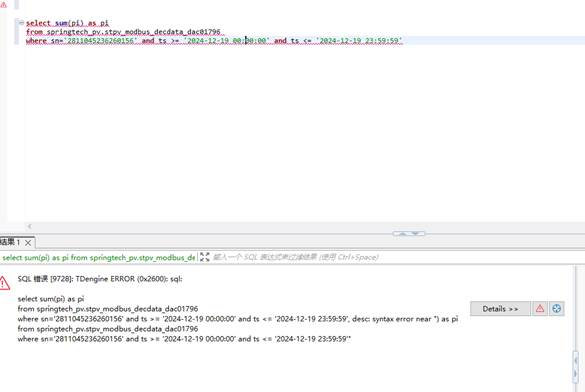Image resolution: width=585 pixels, height=392 pixels.
Task: Click the red warning icon beside Details
Action: tap(540, 309)
